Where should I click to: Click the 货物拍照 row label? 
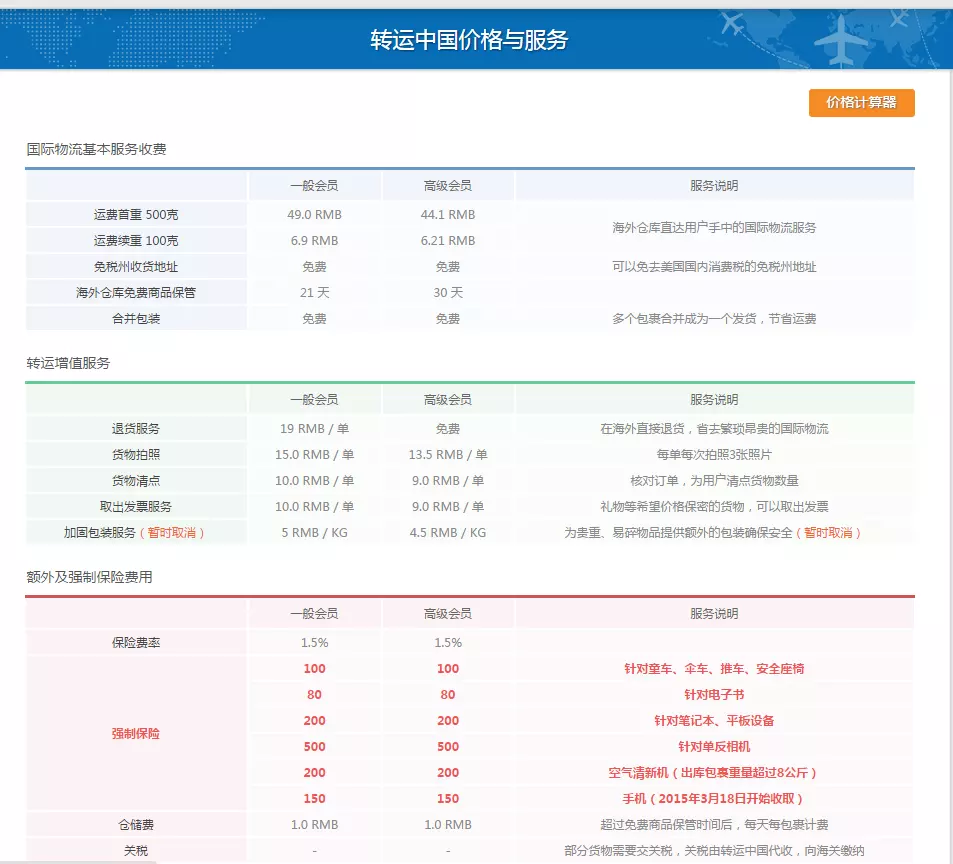[136, 455]
